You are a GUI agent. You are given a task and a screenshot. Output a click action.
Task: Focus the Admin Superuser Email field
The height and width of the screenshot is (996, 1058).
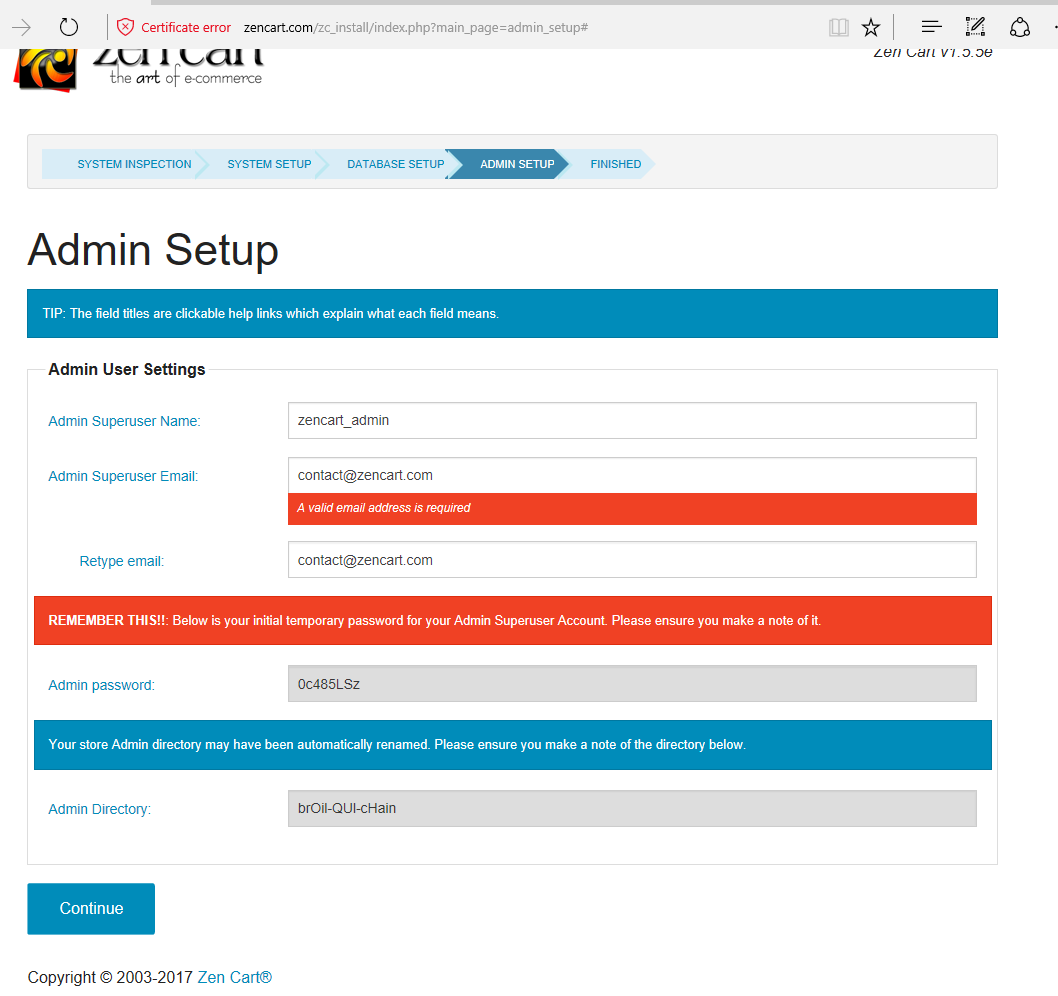(632, 476)
